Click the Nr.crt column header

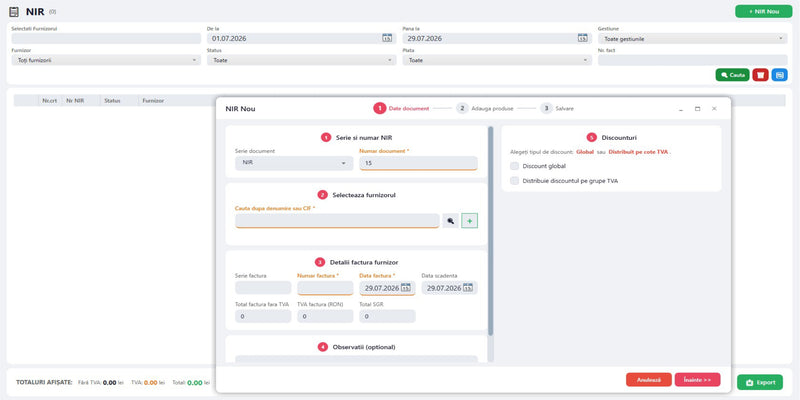[x=49, y=101]
